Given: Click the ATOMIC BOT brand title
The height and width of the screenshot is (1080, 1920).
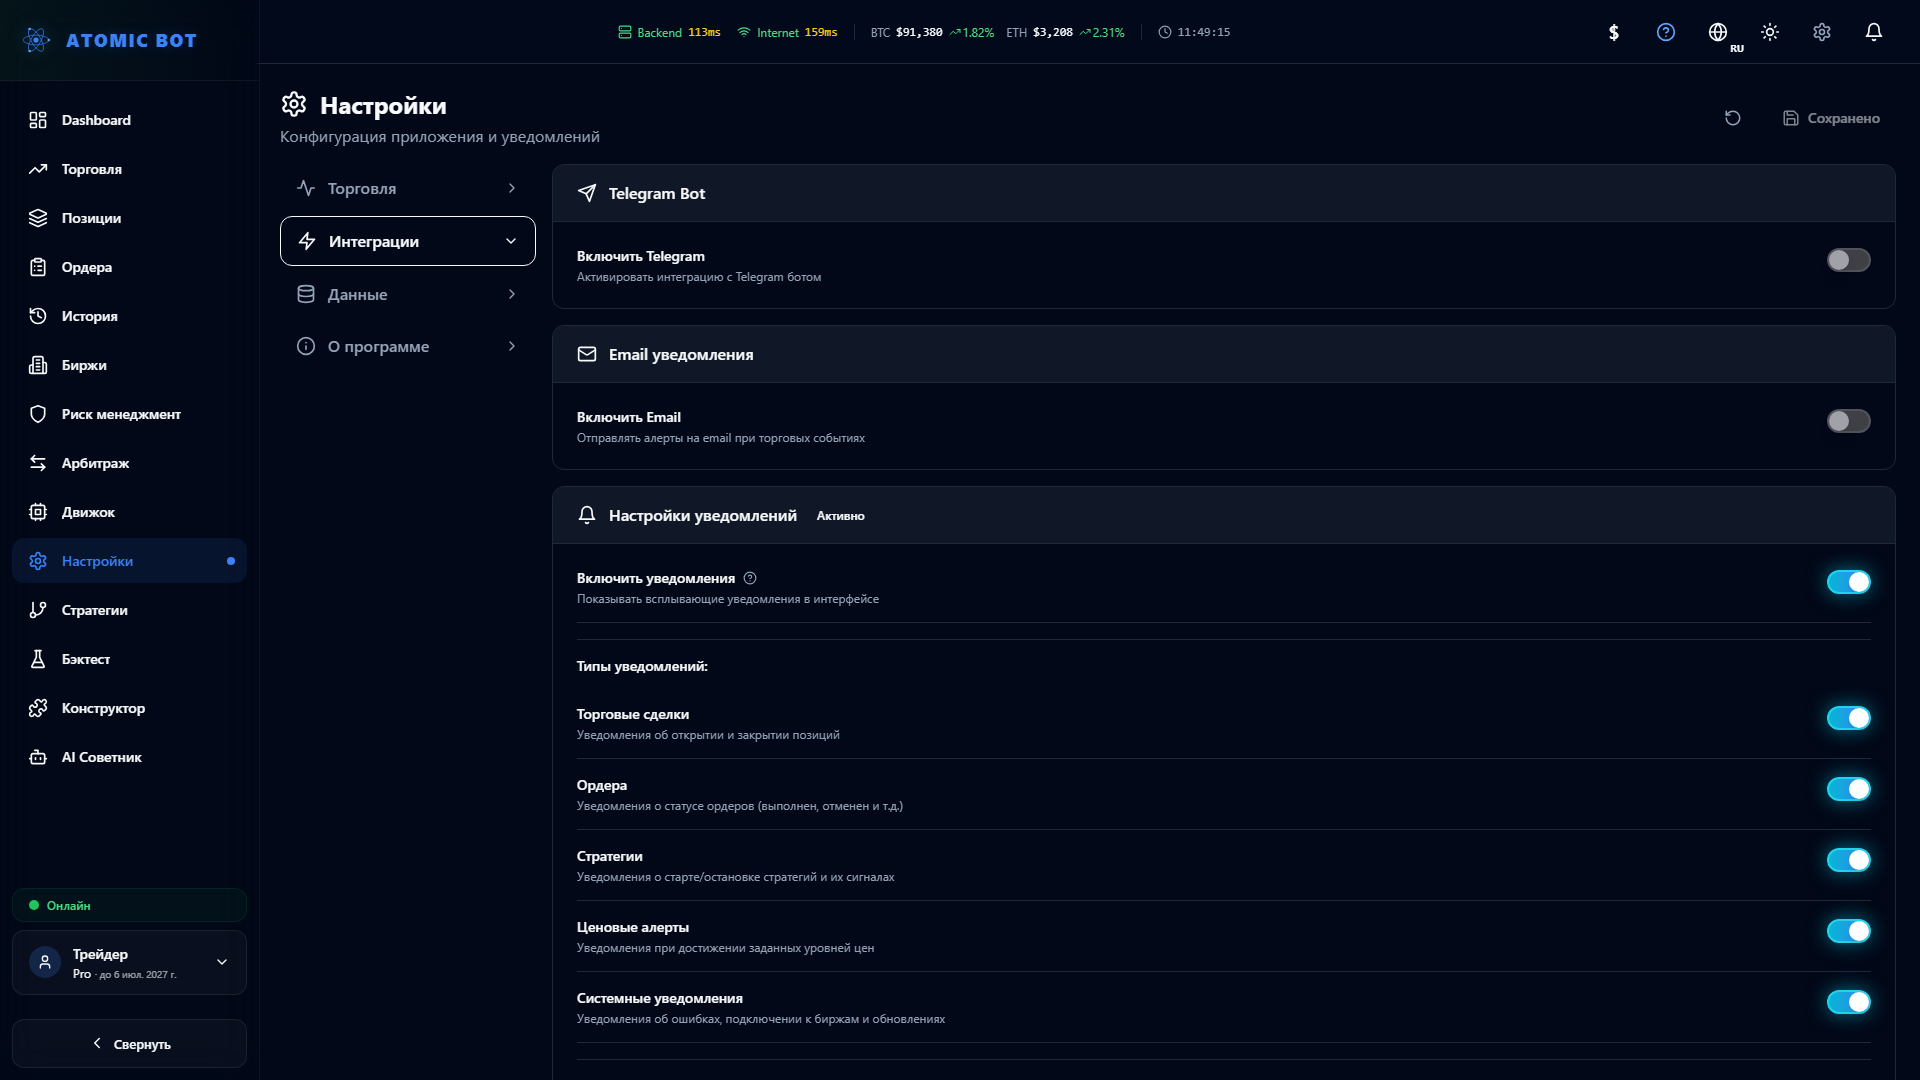Looking at the screenshot, I should point(131,41).
